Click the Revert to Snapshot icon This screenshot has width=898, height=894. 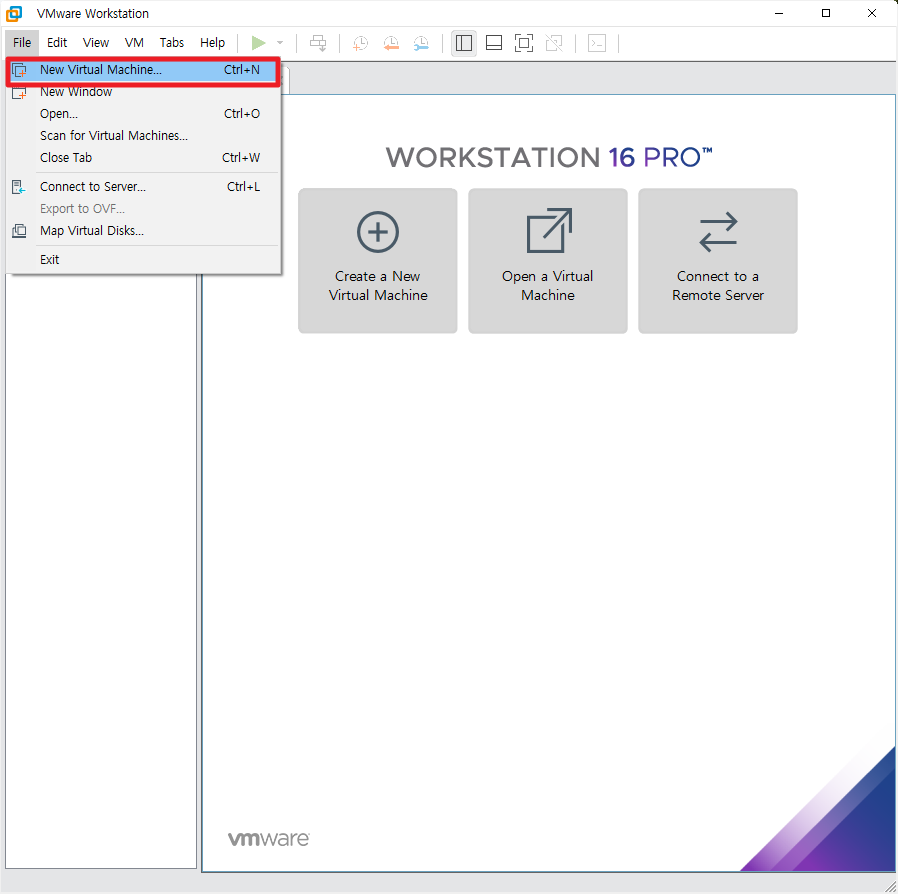[391, 43]
